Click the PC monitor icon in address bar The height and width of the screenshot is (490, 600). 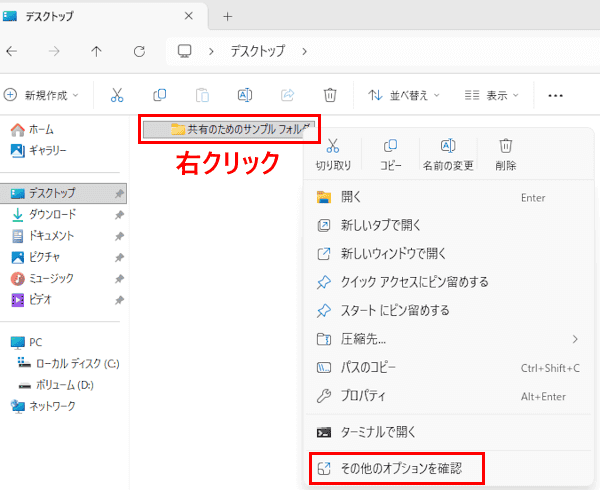click(184, 51)
